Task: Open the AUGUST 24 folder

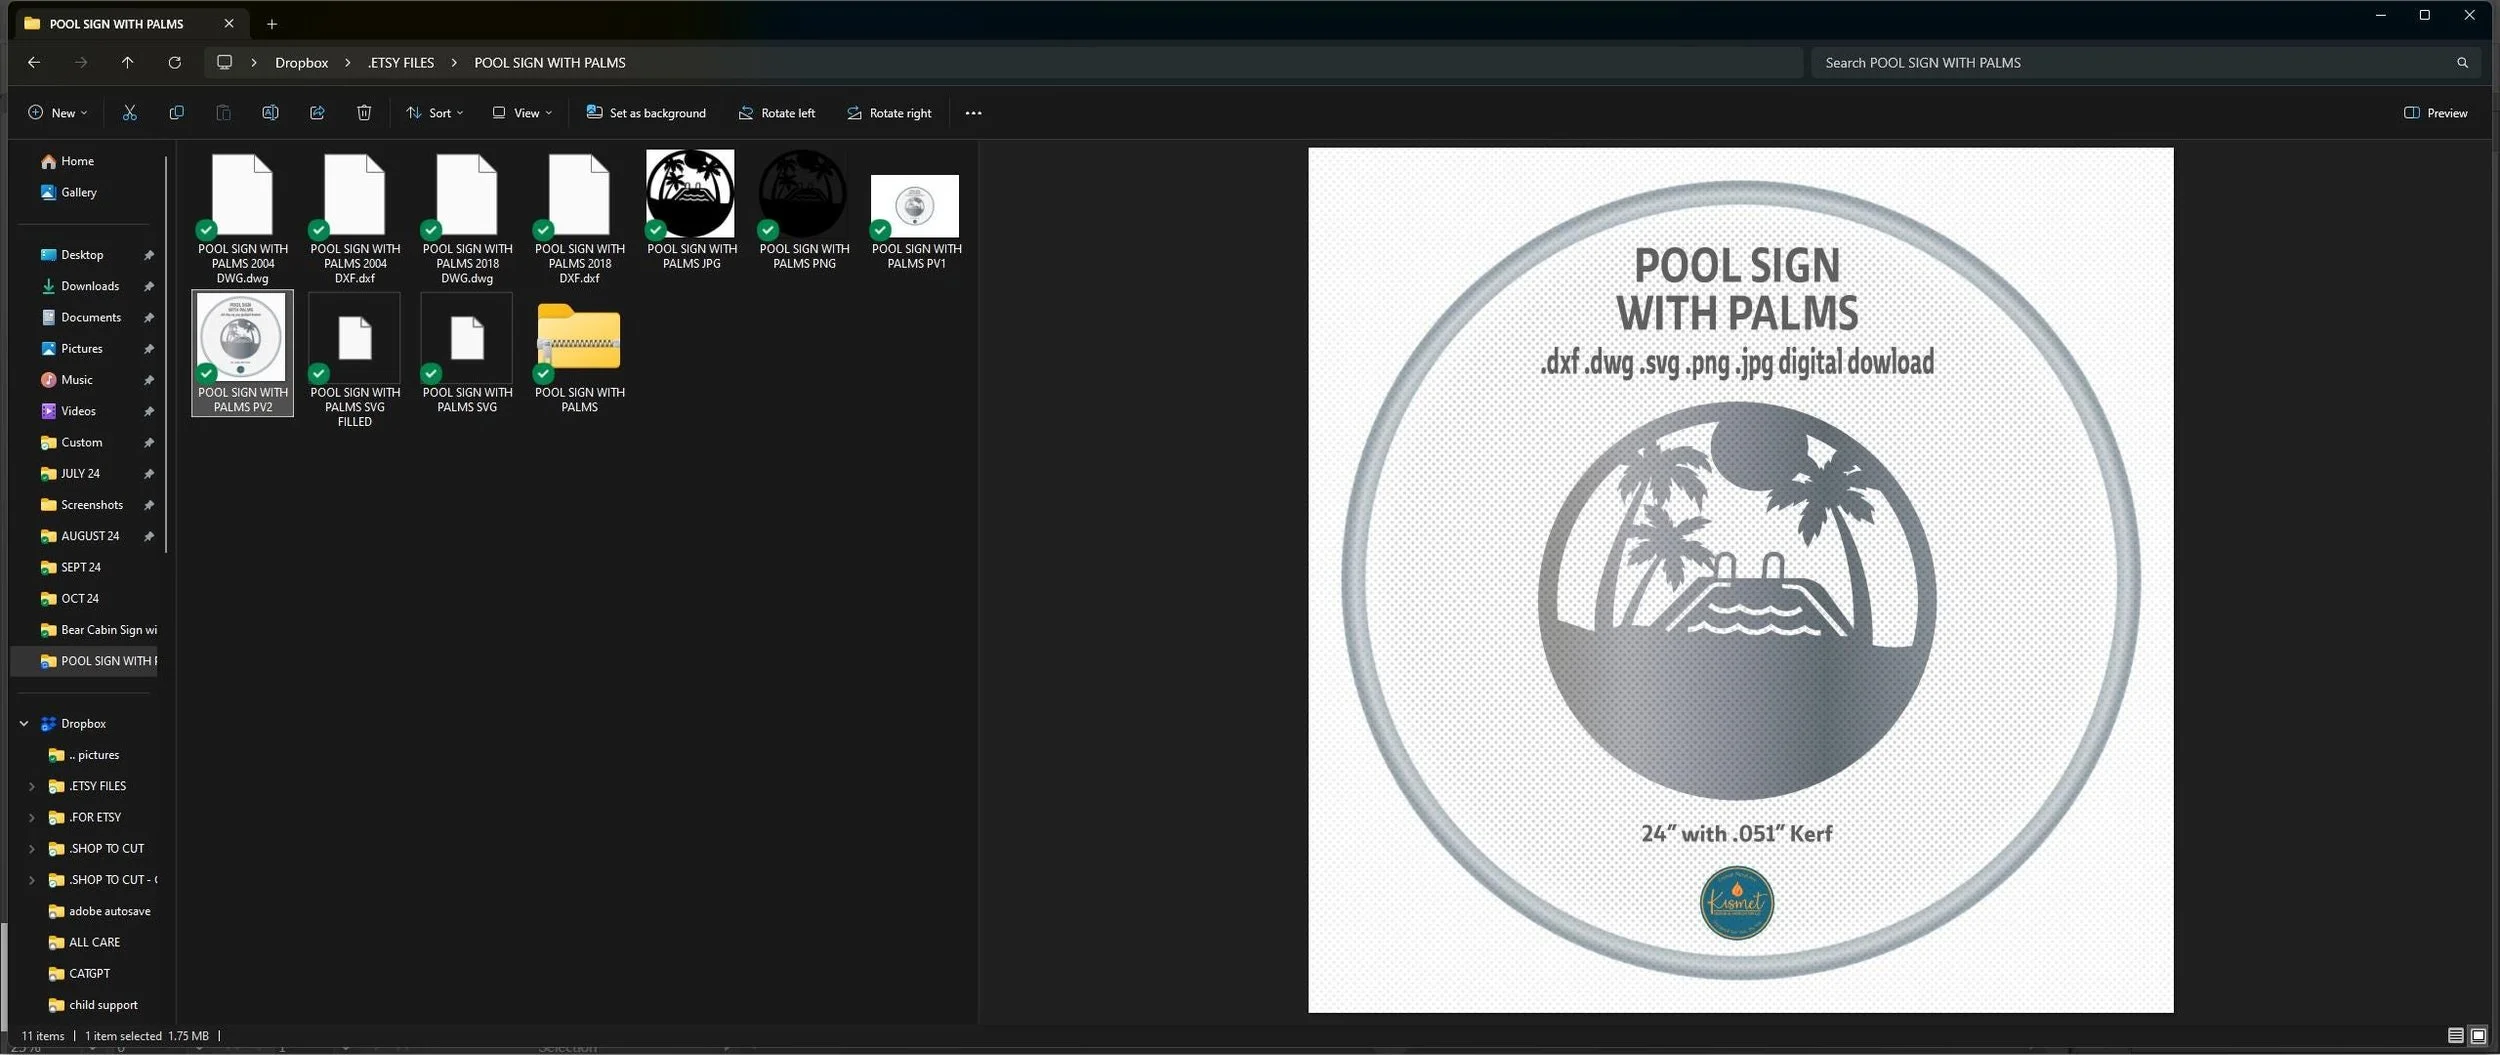Action: [x=90, y=536]
